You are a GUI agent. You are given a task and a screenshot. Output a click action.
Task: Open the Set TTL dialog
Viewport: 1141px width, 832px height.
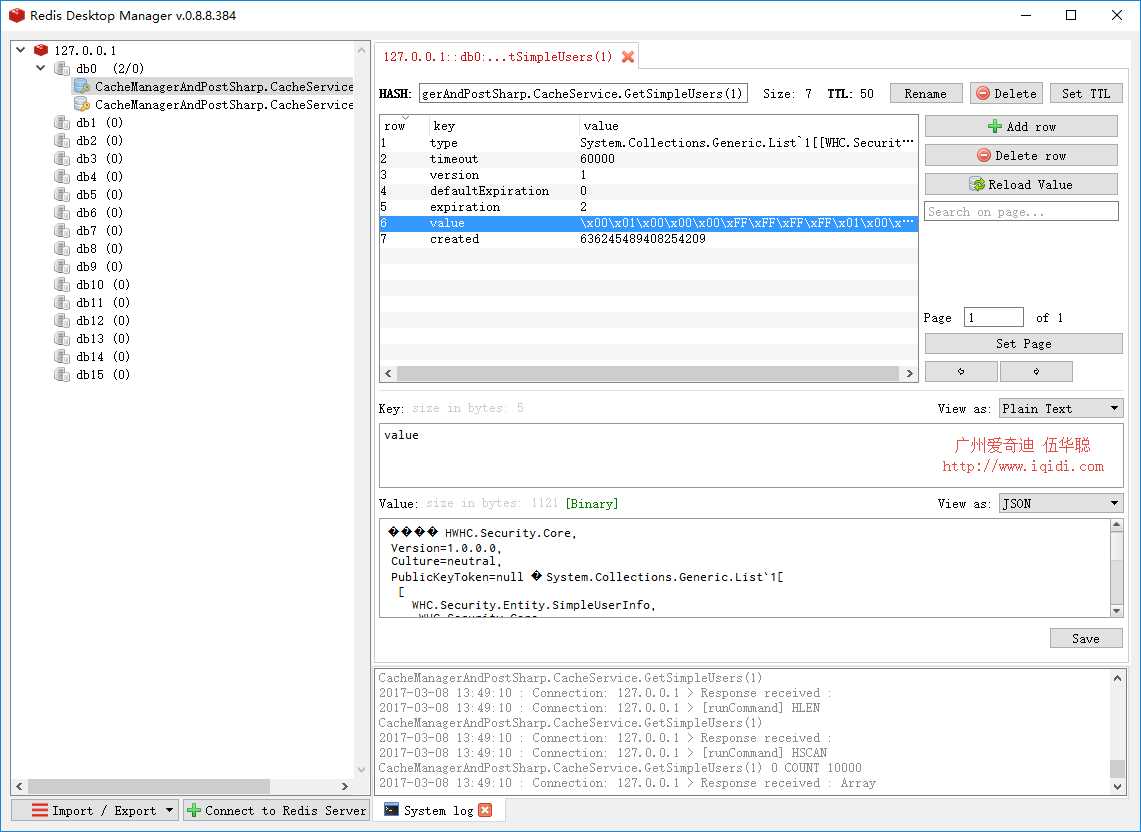tap(1086, 94)
